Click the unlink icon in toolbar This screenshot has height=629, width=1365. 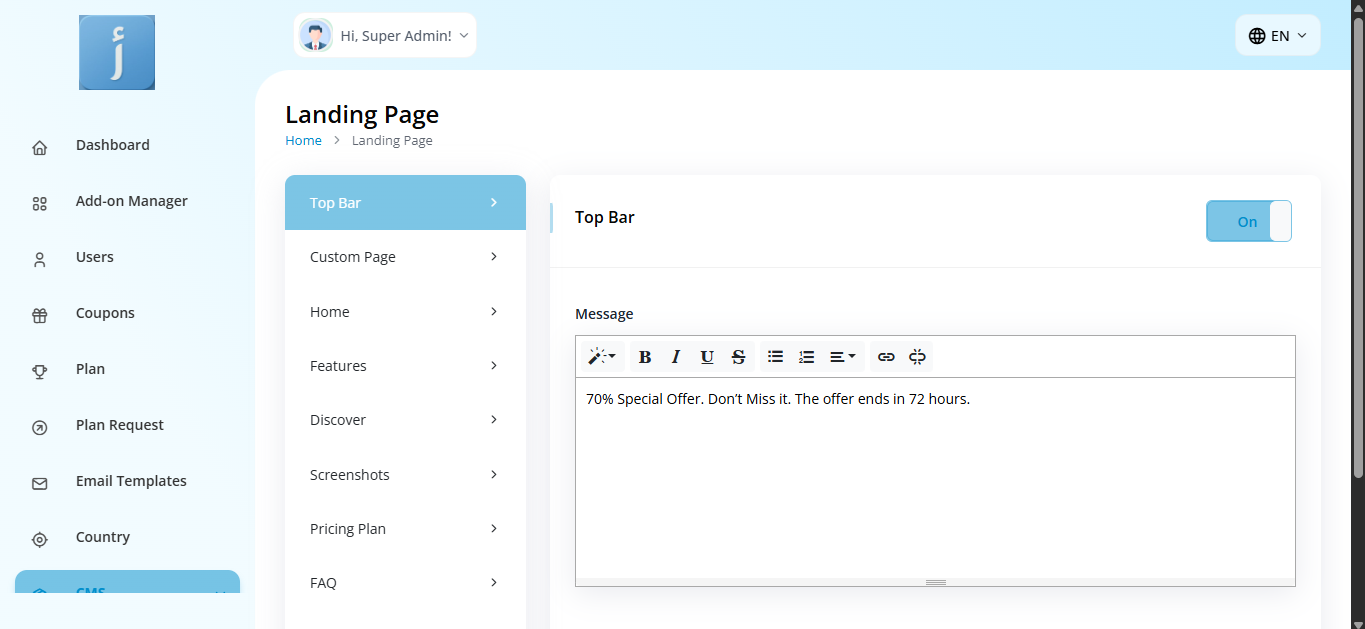click(x=917, y=357)
